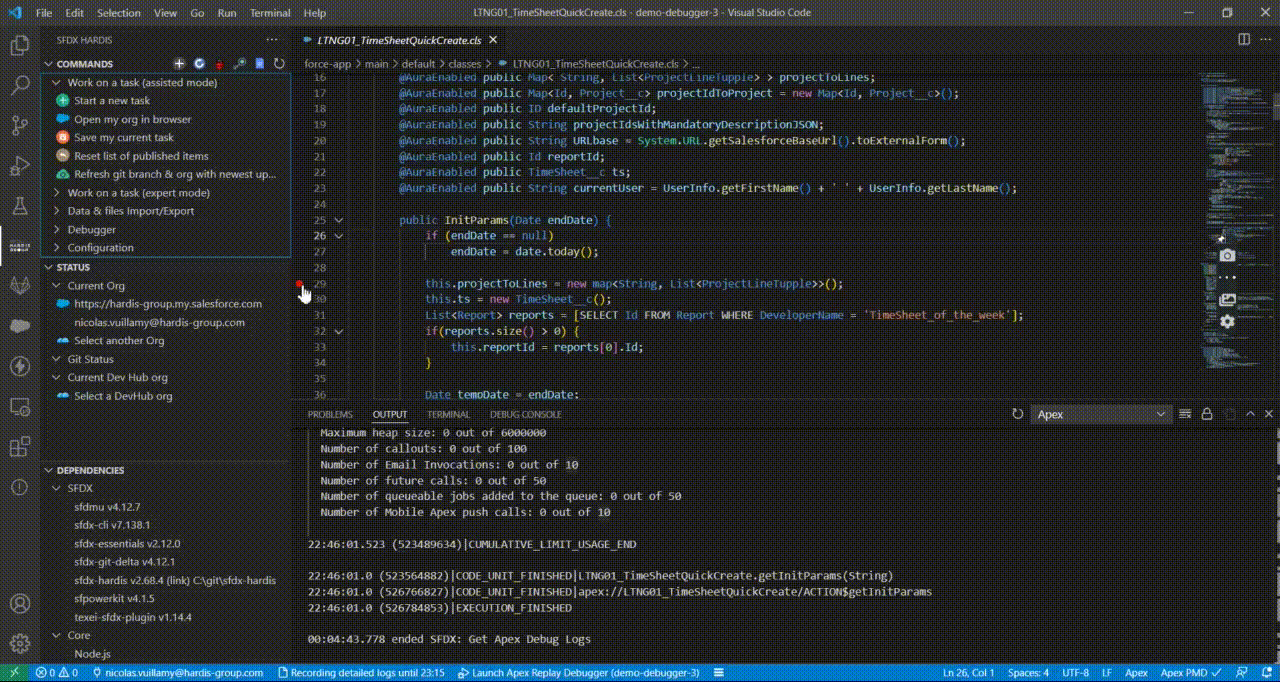1280x682 pixels.
Task: Collapse Work on a task (assisted mode)
Action: click(58, 83)
